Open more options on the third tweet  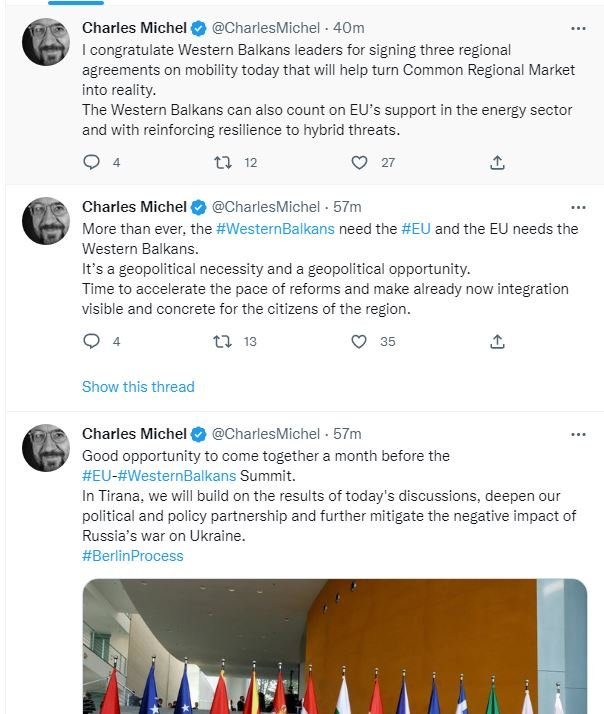578,434
